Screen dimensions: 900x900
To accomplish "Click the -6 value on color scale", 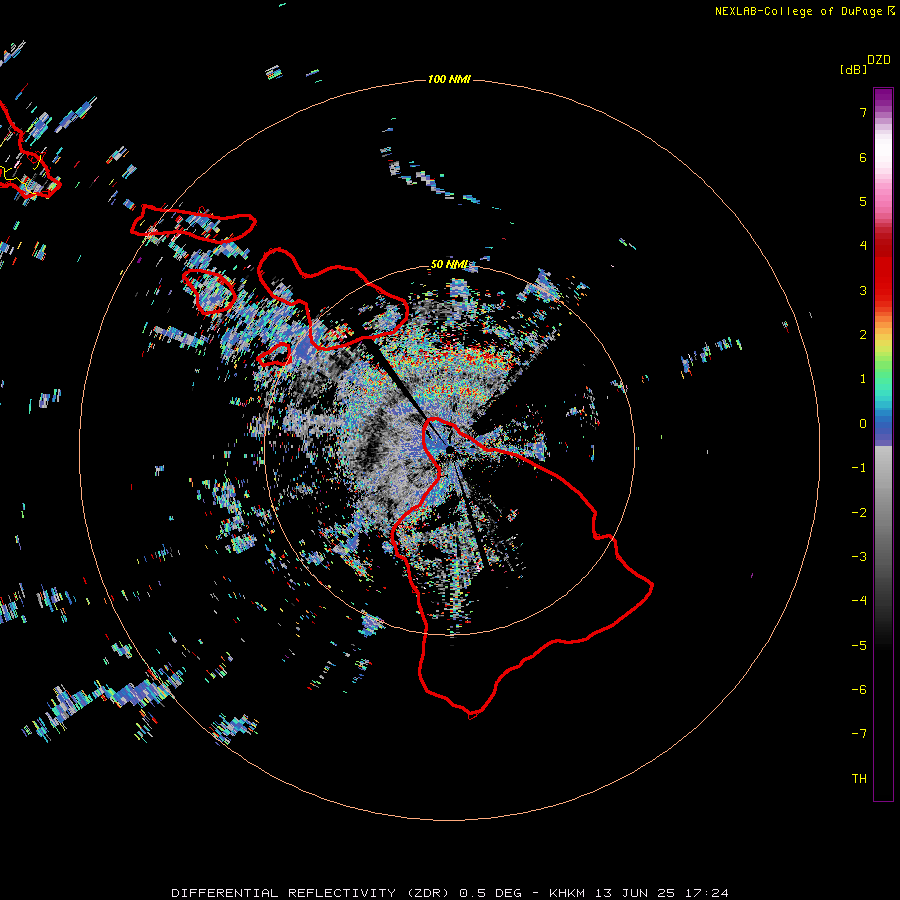I will 859,690.
